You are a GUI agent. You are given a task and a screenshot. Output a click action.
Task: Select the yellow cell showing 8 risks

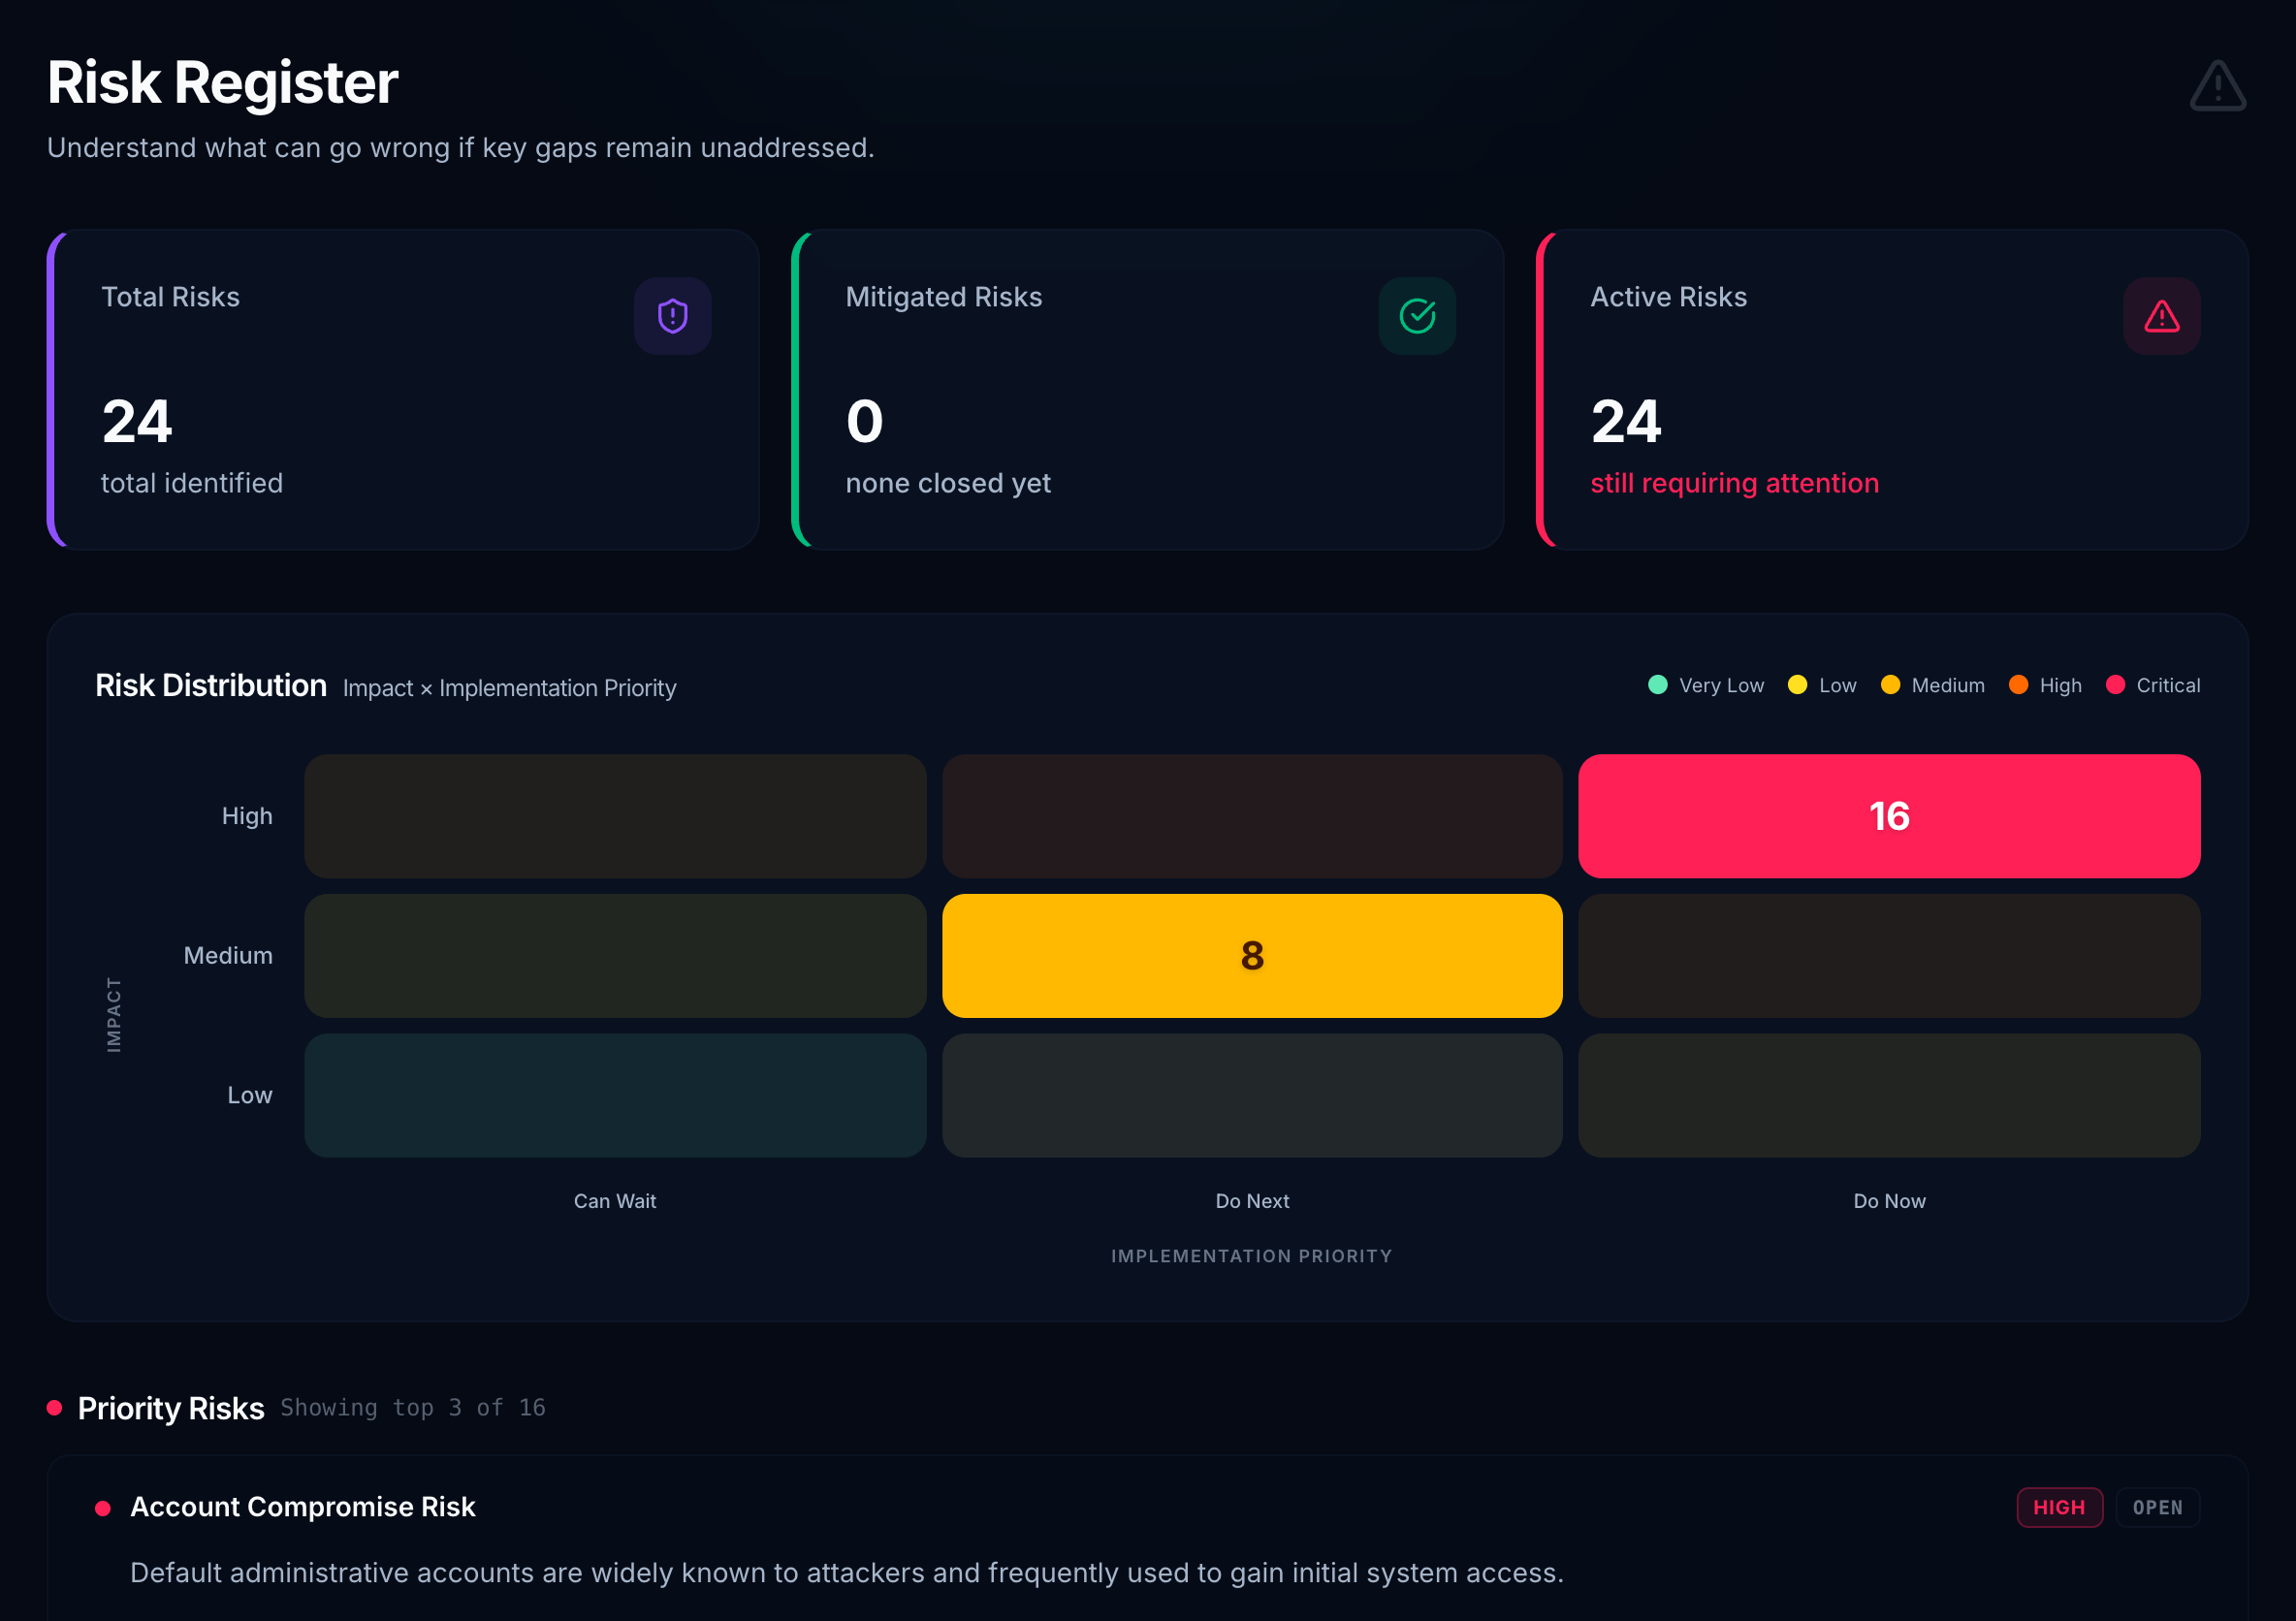click(x=1252, y=956)
